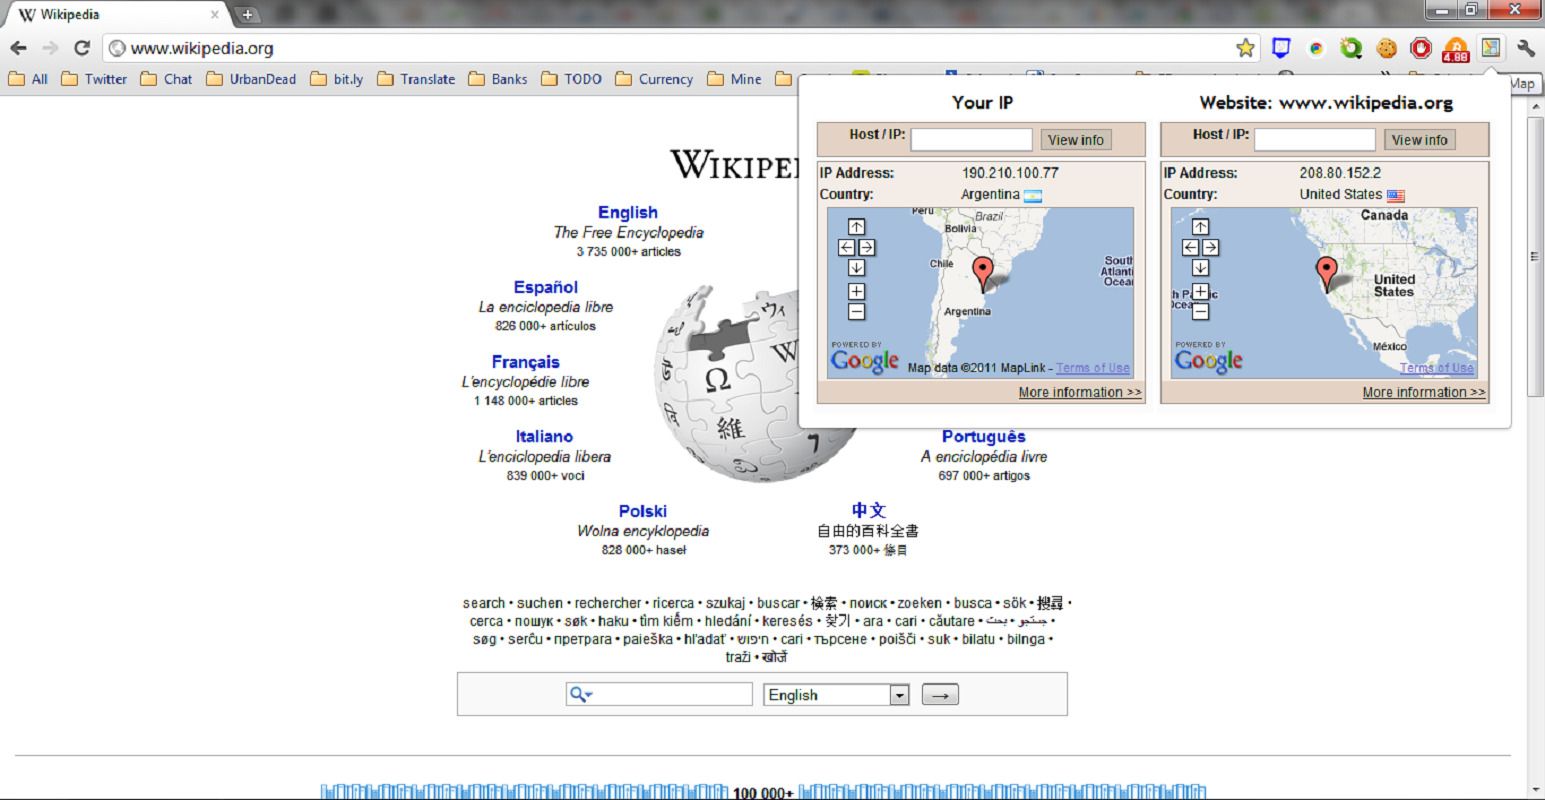
Task: Go back with the browser back arrow
Action: (x=19, y=48)
